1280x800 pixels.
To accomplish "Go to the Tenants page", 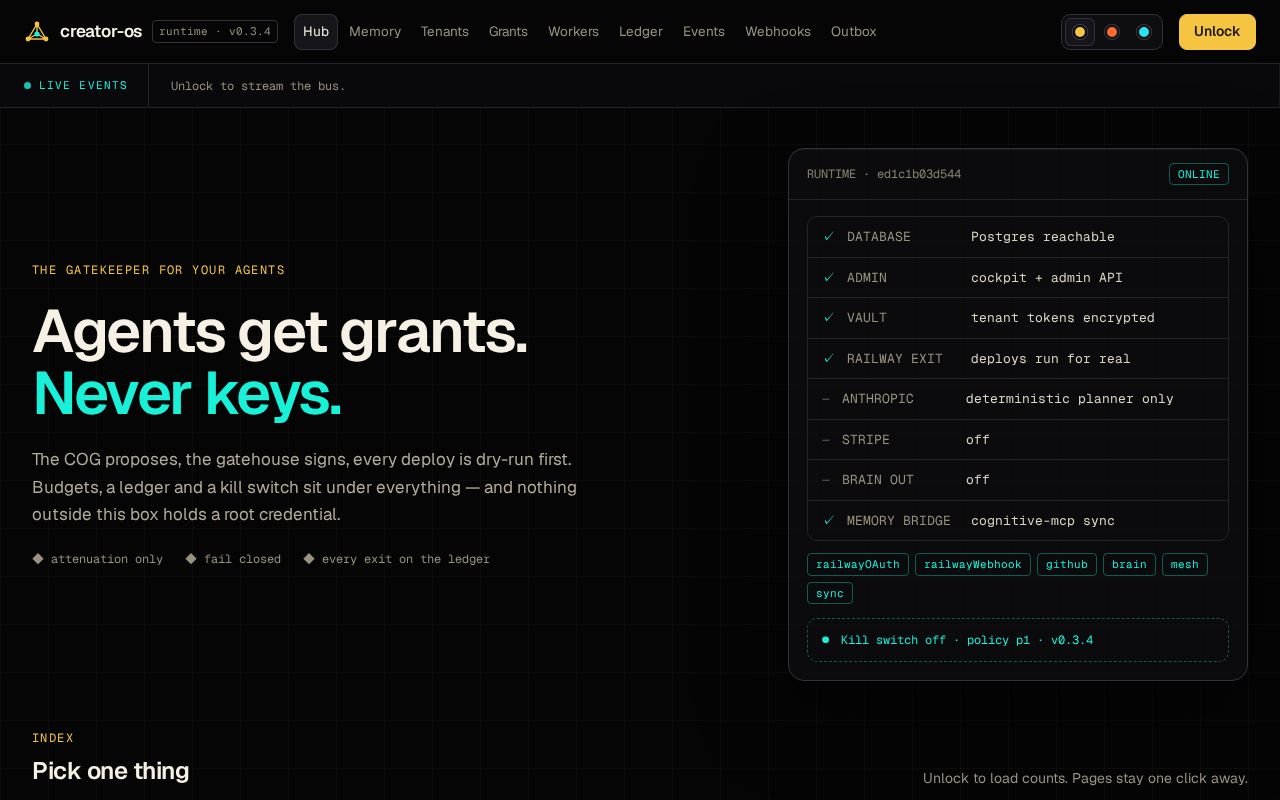I will [x=445, y=32].
